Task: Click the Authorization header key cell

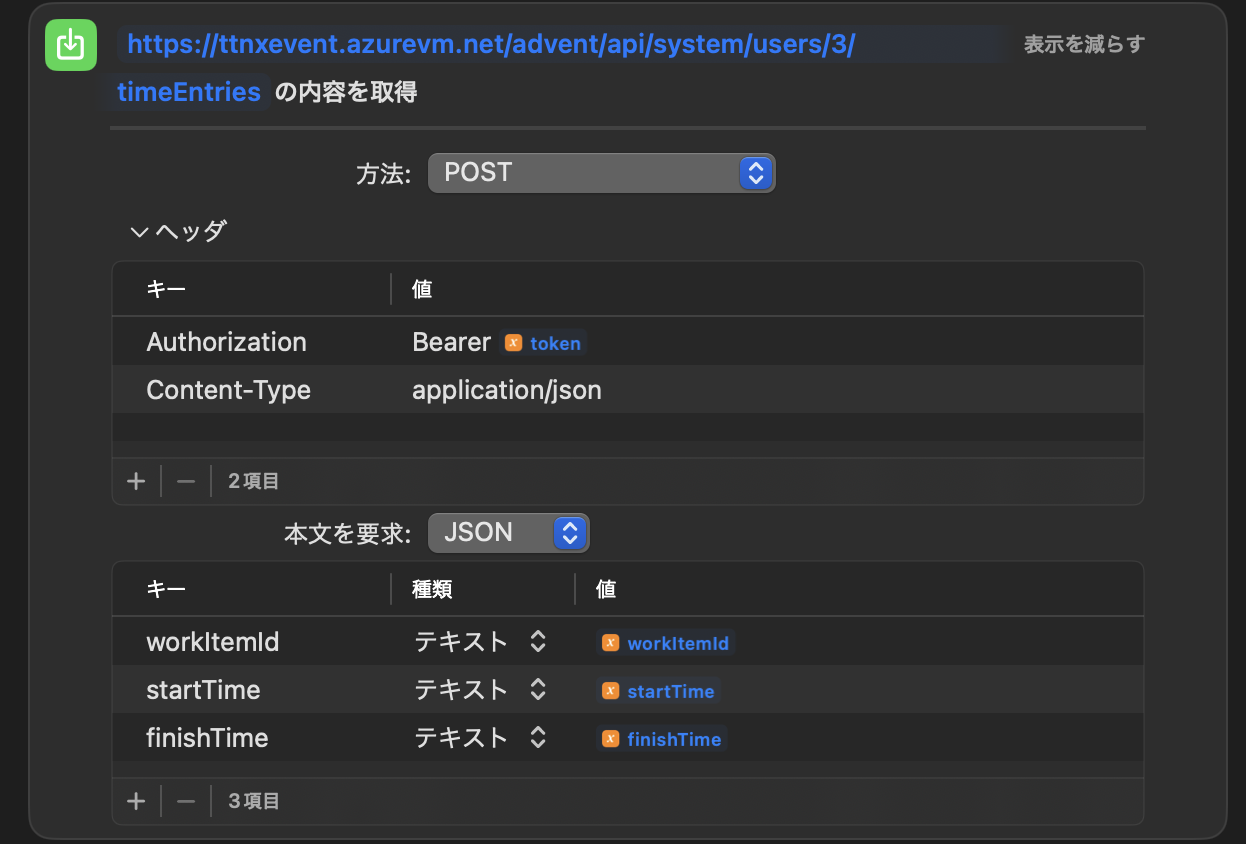Action: coord(226,341)
